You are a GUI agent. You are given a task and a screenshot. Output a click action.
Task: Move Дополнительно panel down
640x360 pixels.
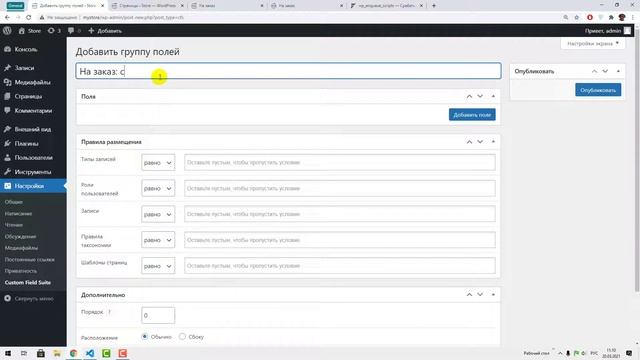480,294
